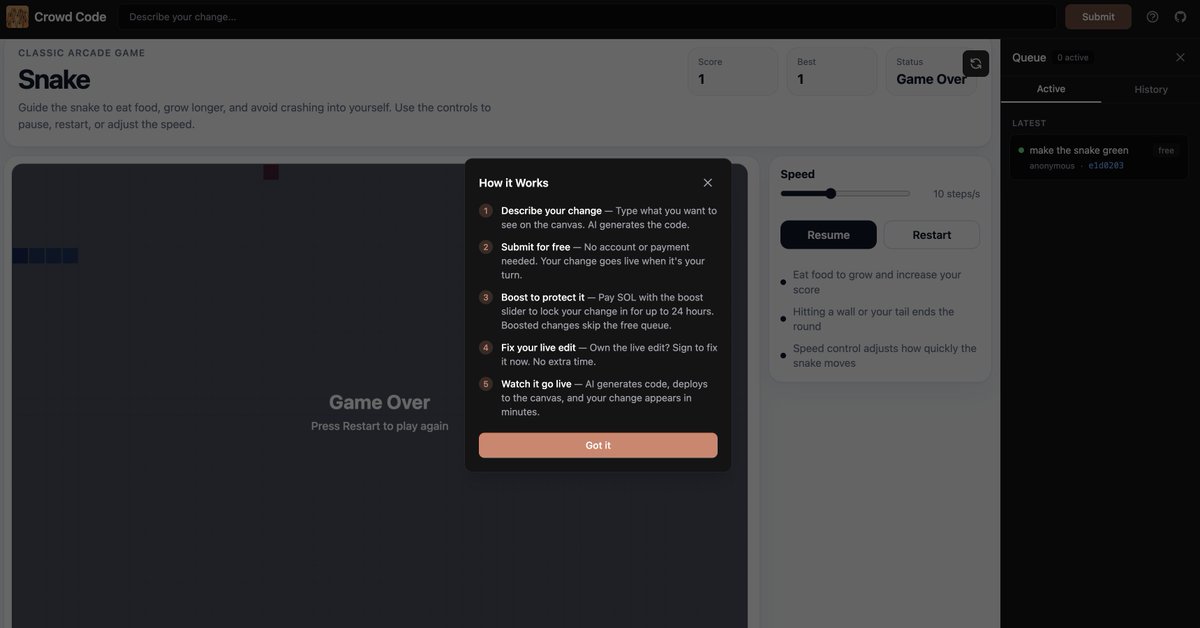Click the Submit button
1200x628 pixels.
[x=1098, y=17]
